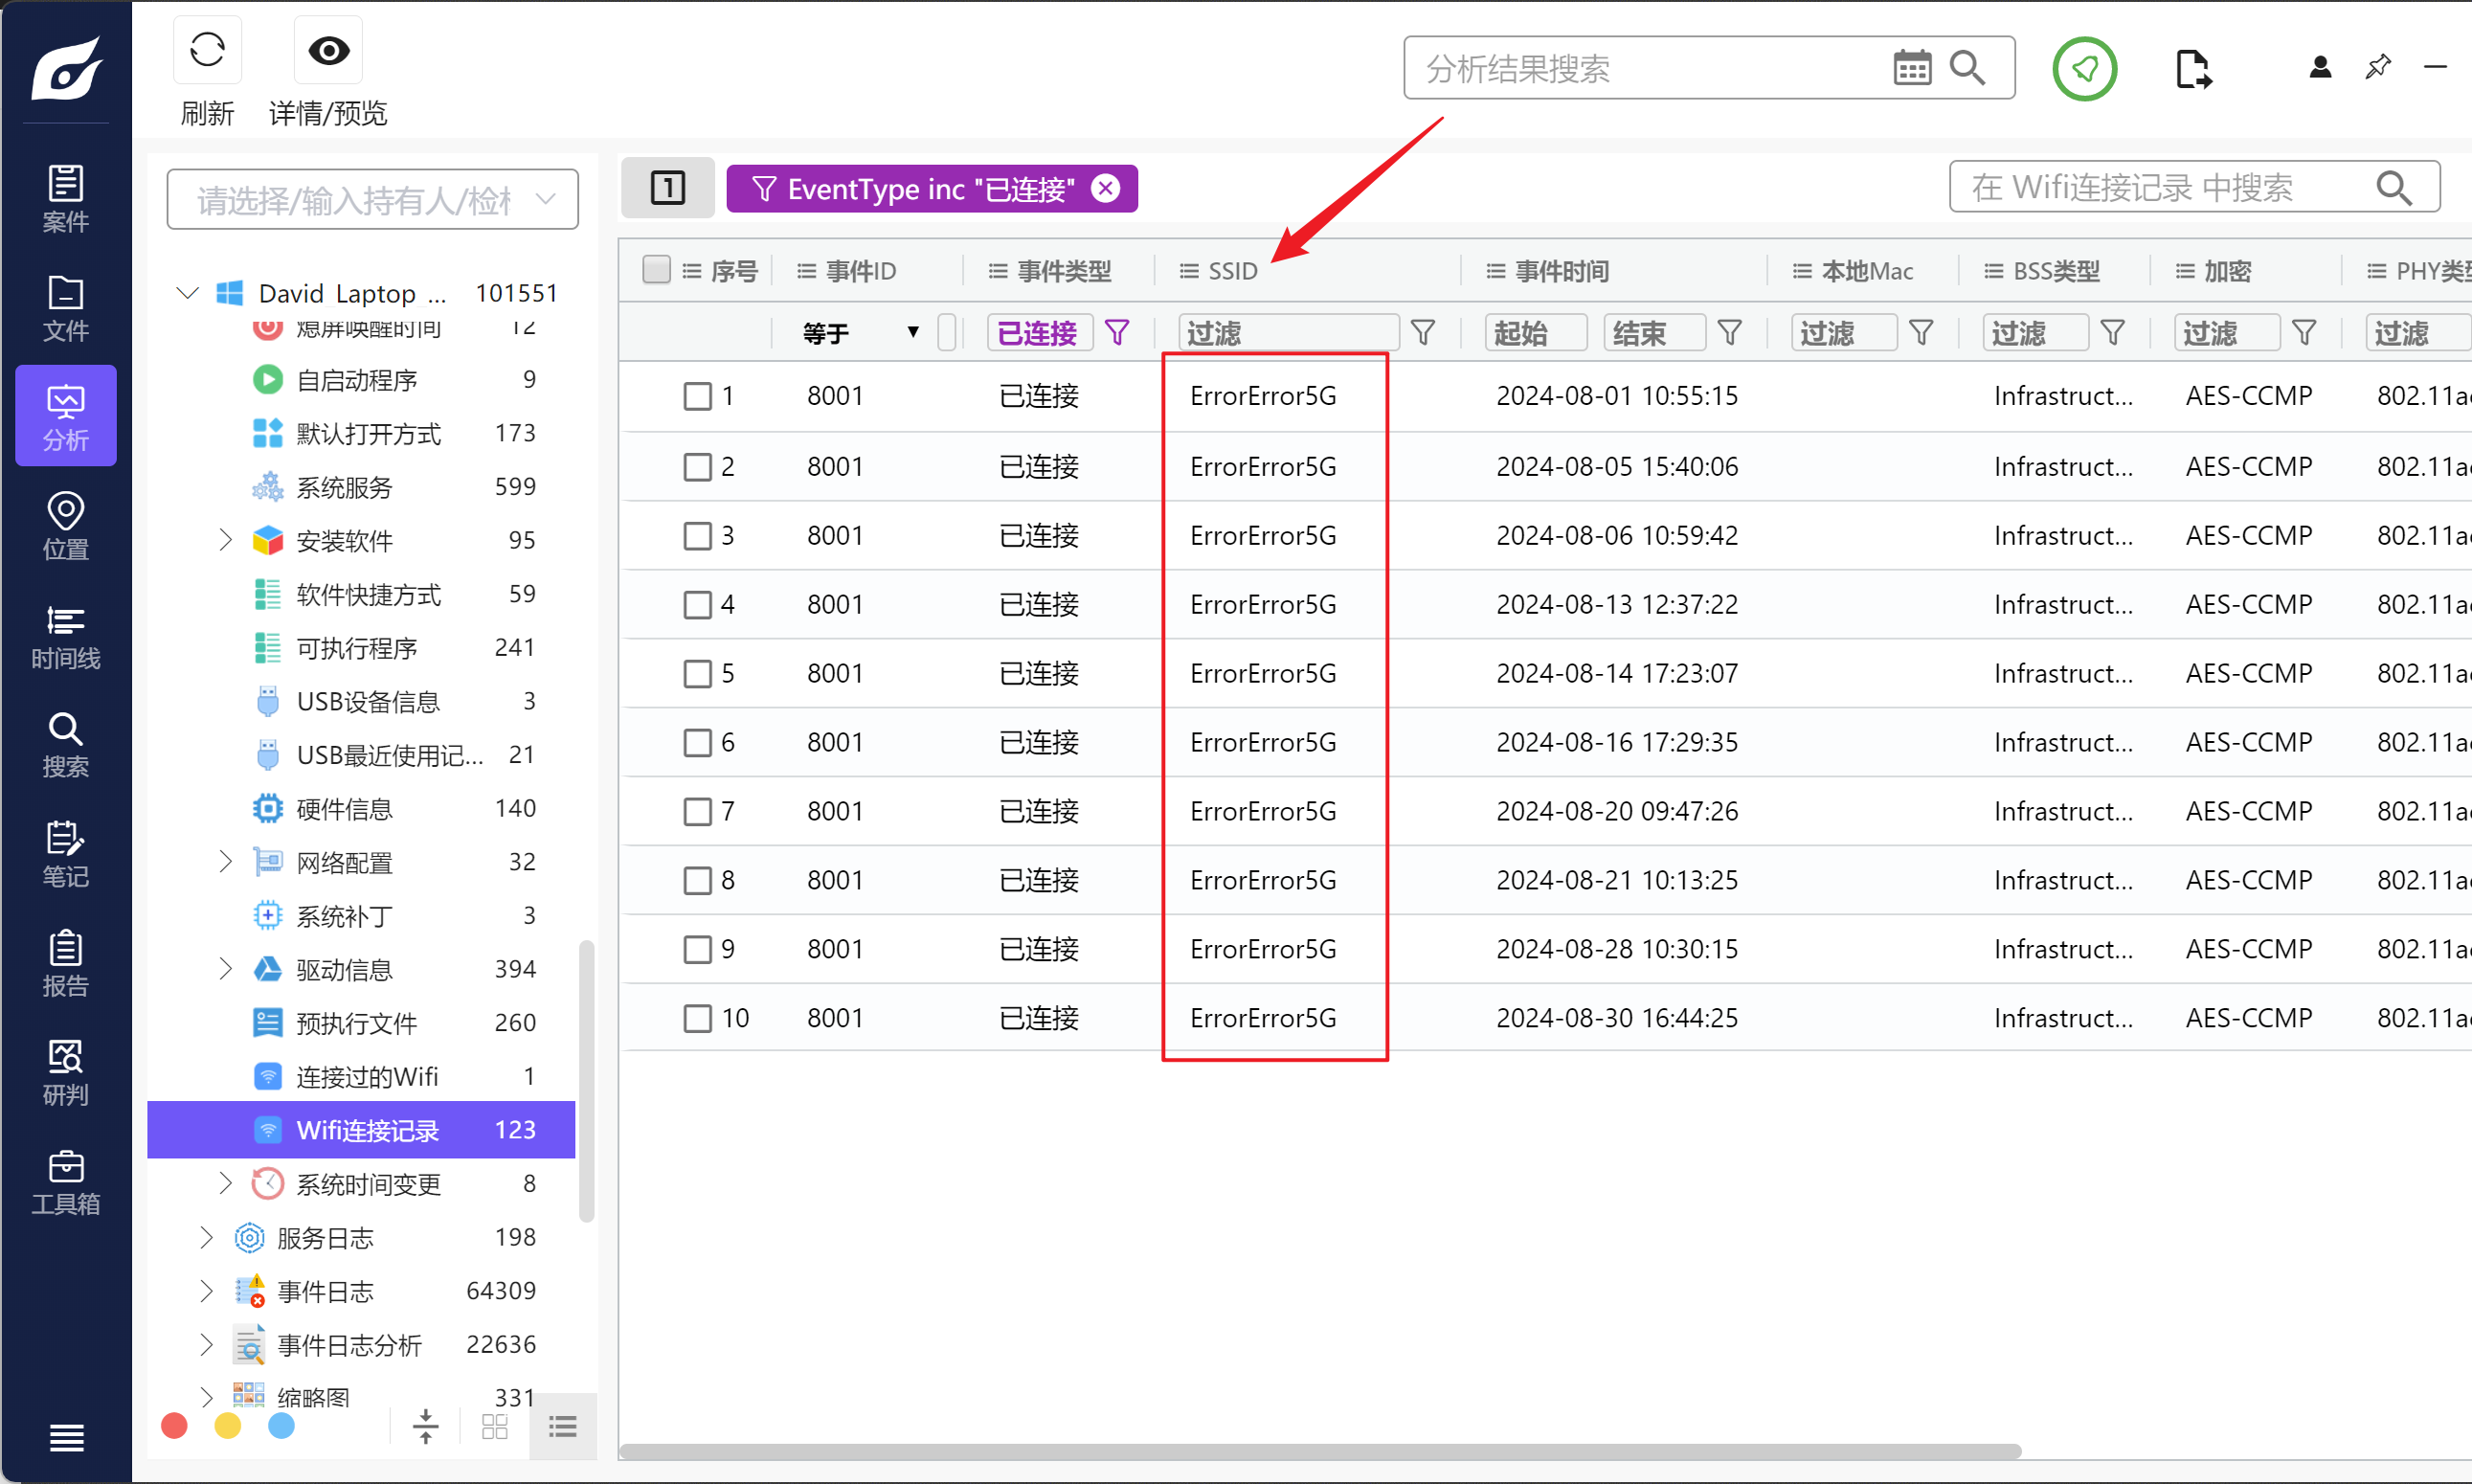Click the pin icon at top right
2472x1484 pixels.
click(x=2377, y=68)
